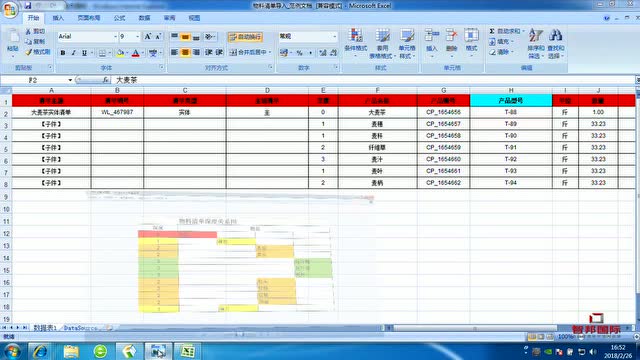Click the Merge and Center button
The image size is (640, 360).
coord(250,52)
